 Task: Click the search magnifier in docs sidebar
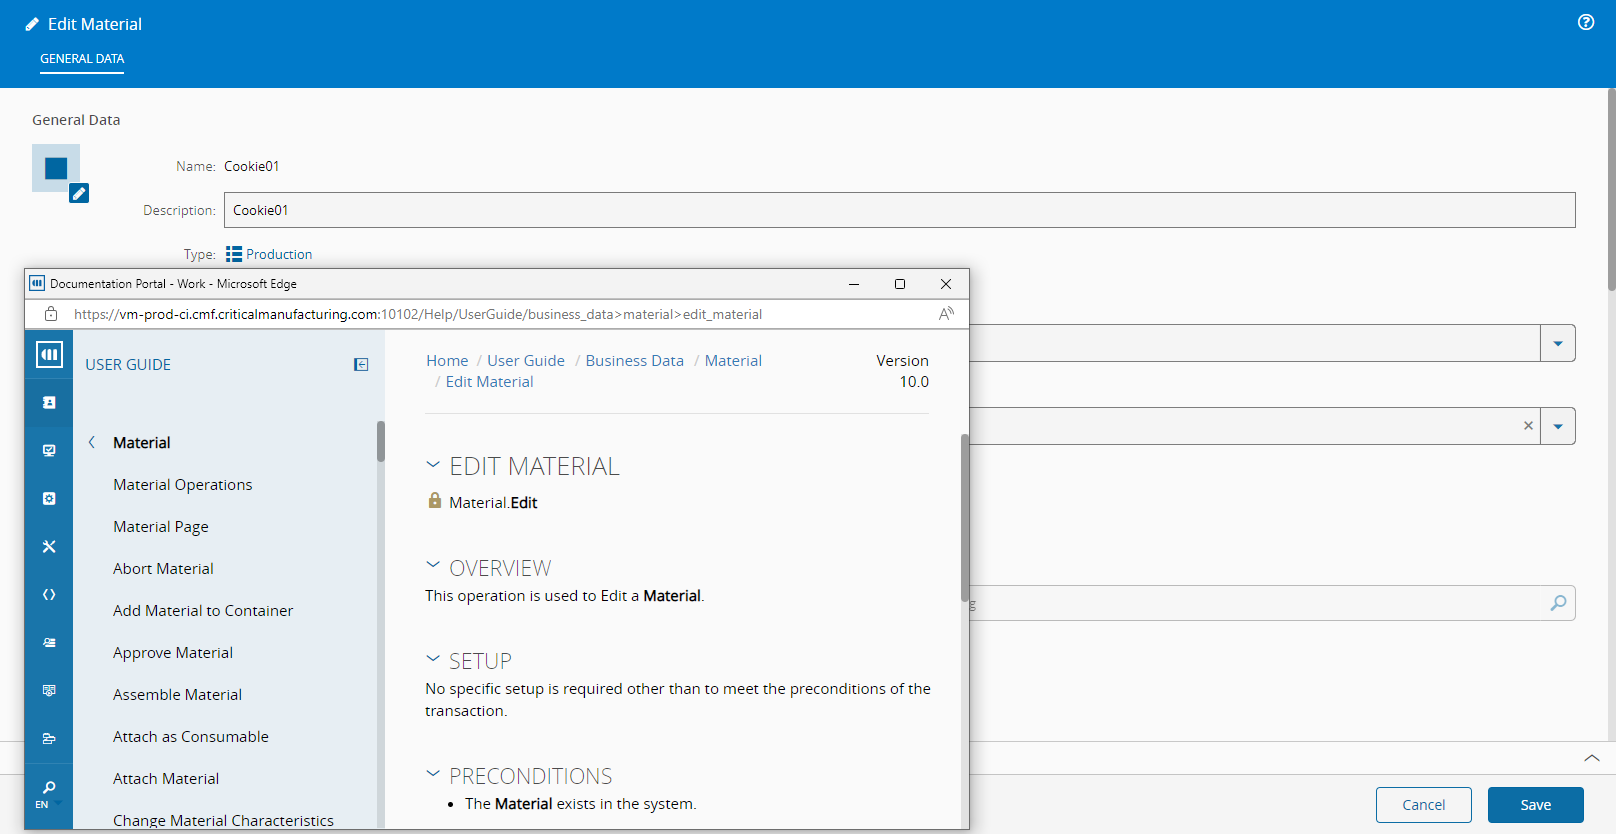coord(49,788)
